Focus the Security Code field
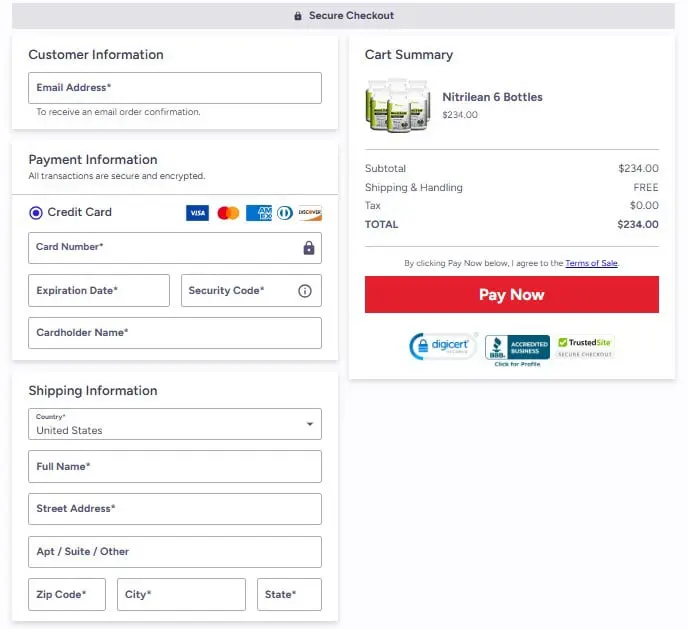Viewport: 688px width, 629px height. [x=251, y=290]
